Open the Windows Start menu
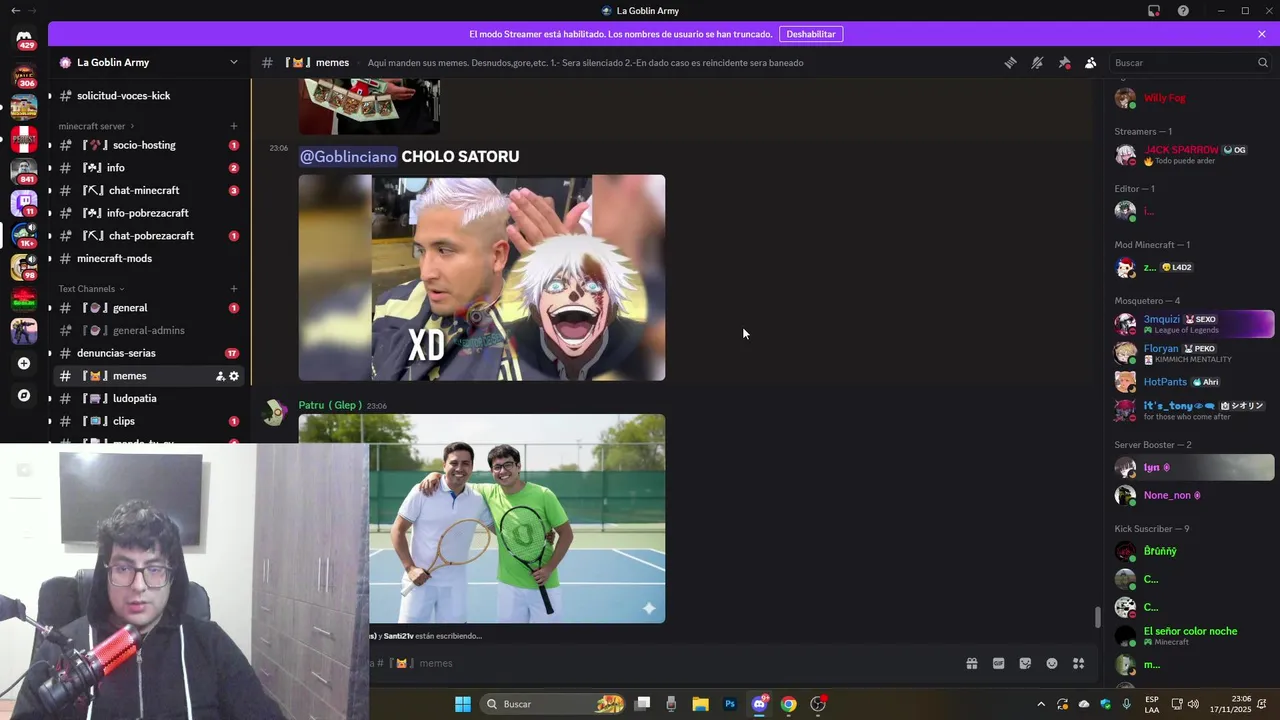Screen dimensions: 1280x720 click(462, 704)
